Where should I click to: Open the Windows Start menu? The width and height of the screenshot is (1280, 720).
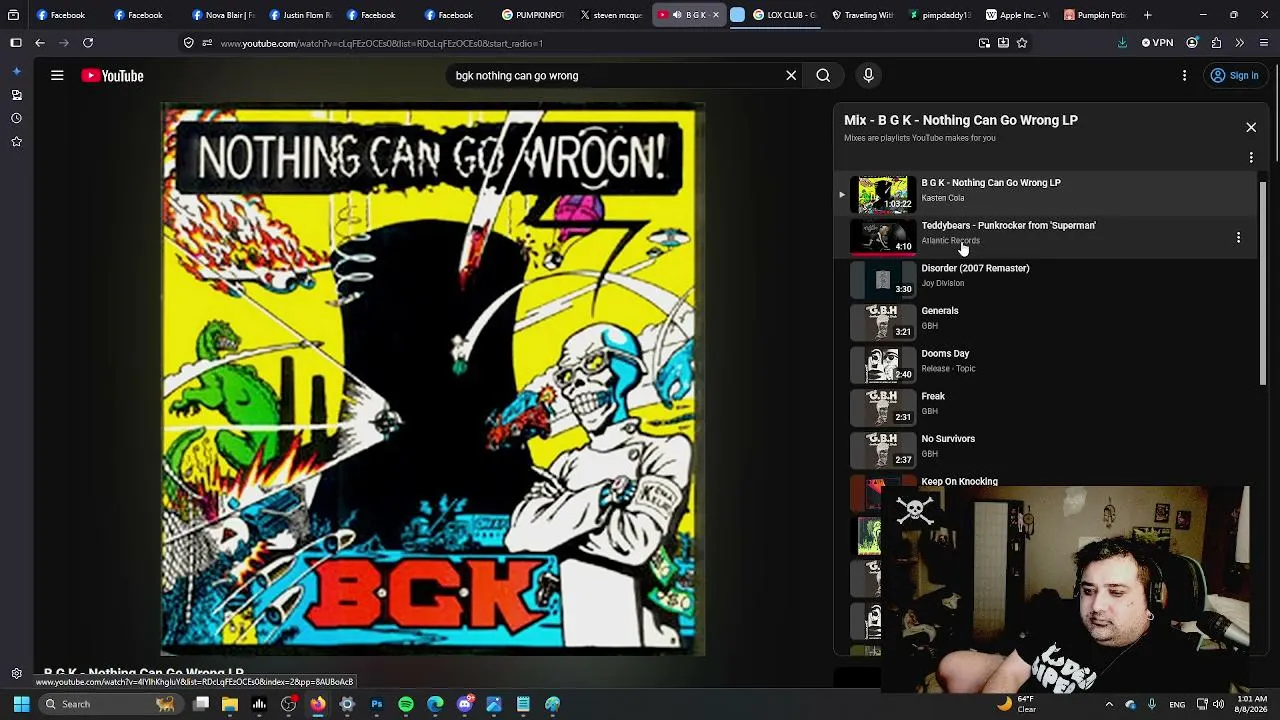click(x=21, y=704)
